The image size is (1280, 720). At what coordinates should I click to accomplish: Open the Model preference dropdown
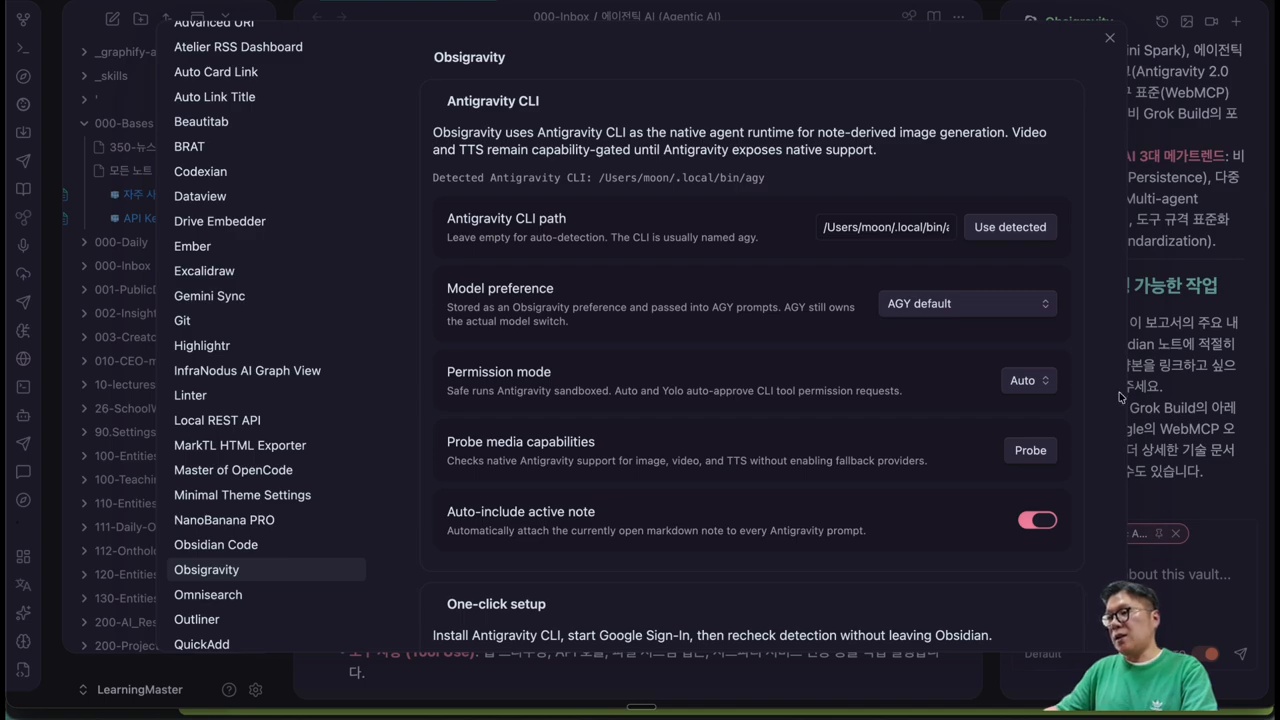[967, 304]
